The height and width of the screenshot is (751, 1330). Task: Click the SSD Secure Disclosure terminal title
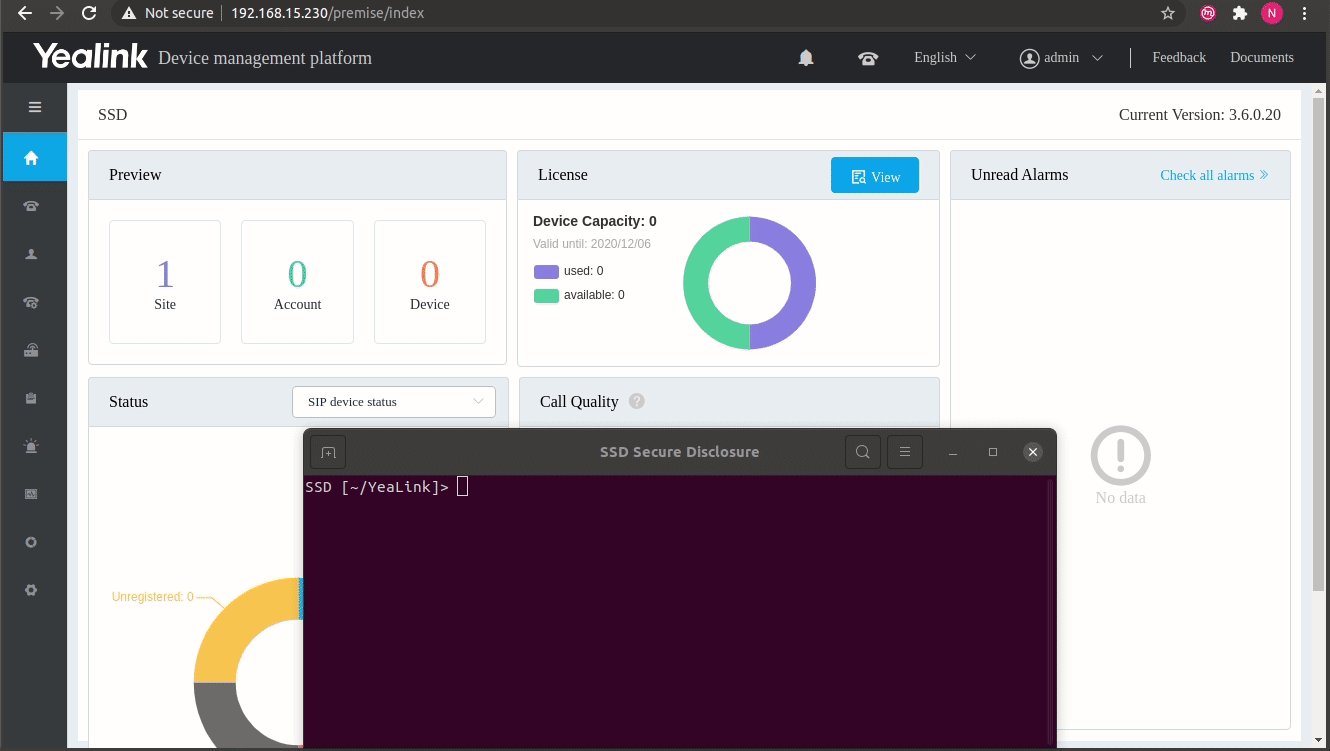680,452
